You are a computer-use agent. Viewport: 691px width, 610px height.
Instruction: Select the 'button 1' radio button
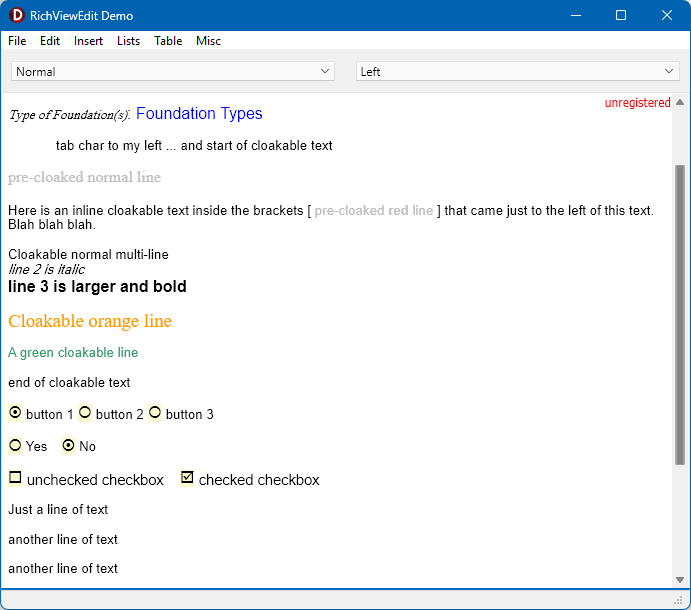click(x=15, y=413)
